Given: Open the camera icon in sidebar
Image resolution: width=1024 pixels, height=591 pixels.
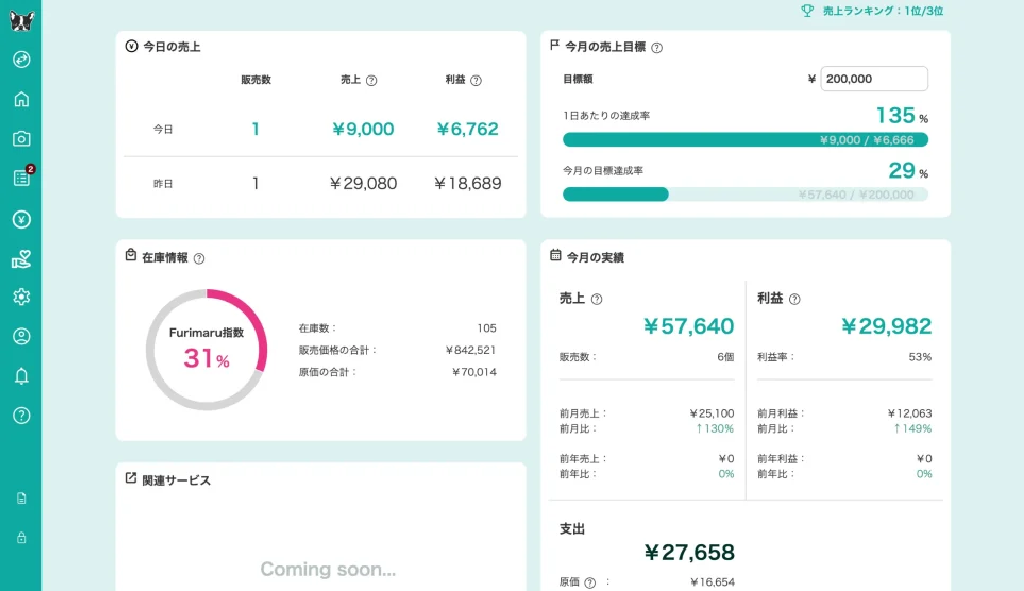Looking at the screenshot, I should [x=21, y=139].
